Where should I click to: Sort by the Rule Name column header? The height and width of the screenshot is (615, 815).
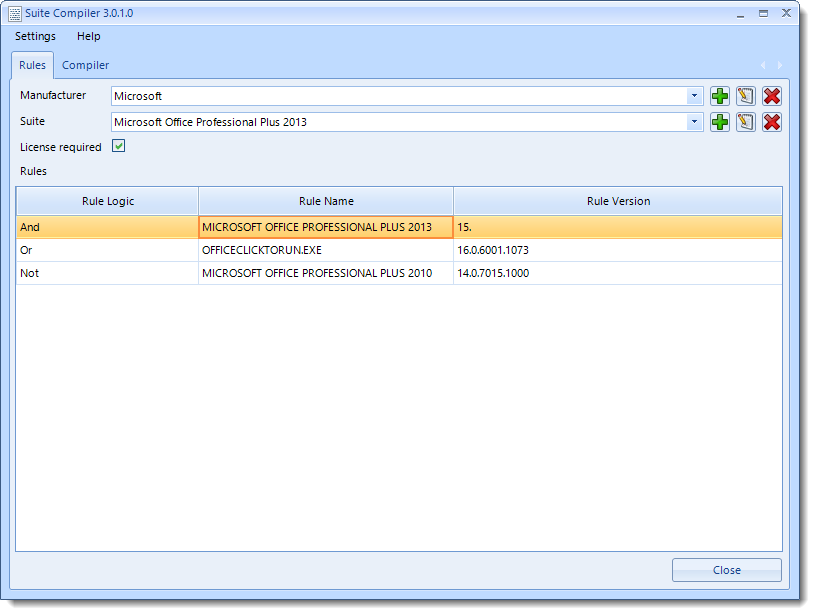click(x=326, y=201)
